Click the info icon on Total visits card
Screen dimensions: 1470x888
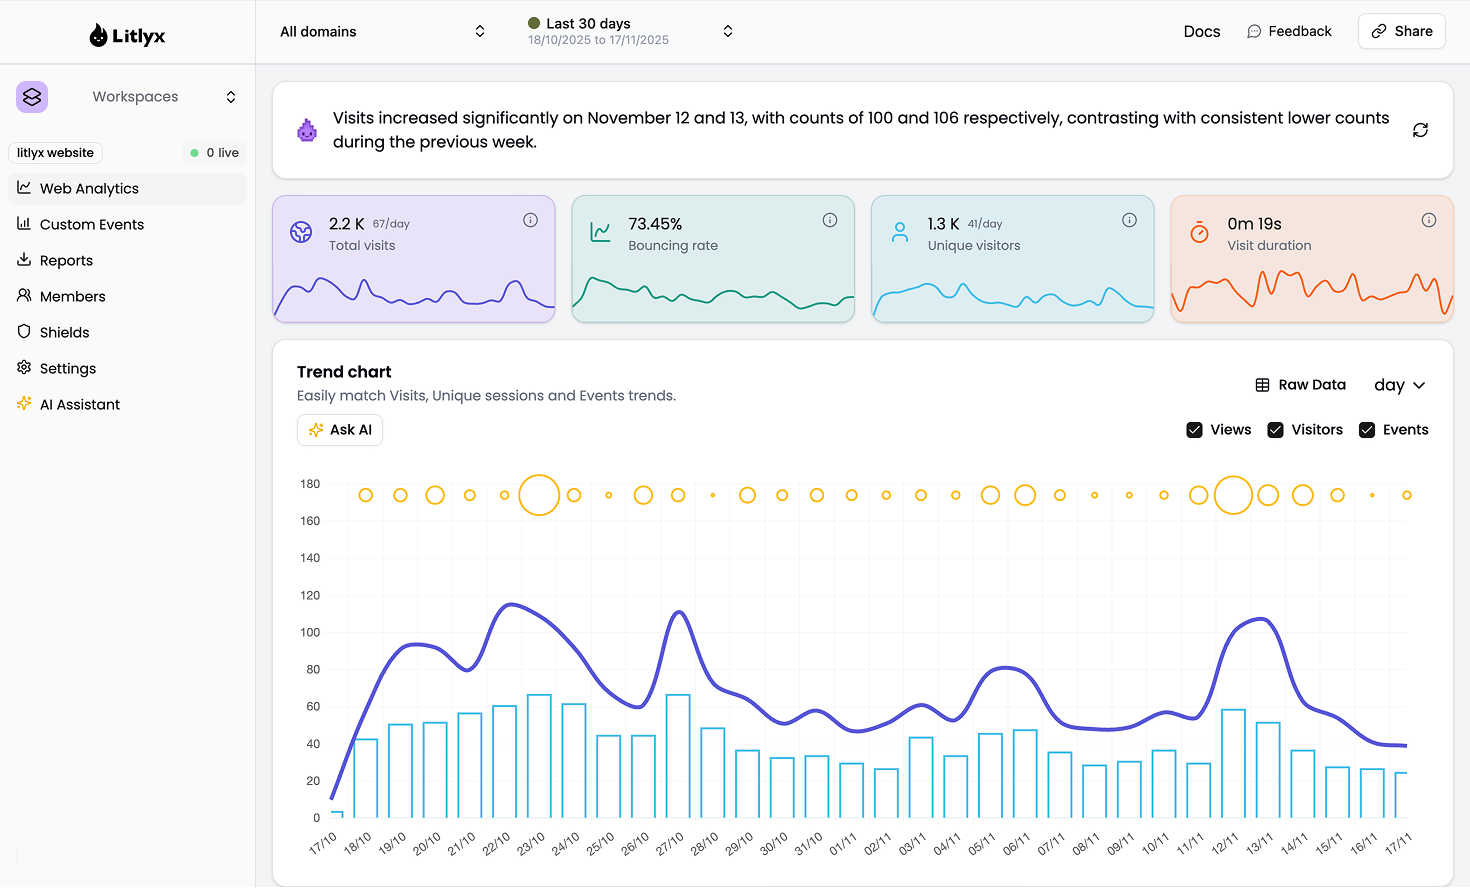coord(530,220)
